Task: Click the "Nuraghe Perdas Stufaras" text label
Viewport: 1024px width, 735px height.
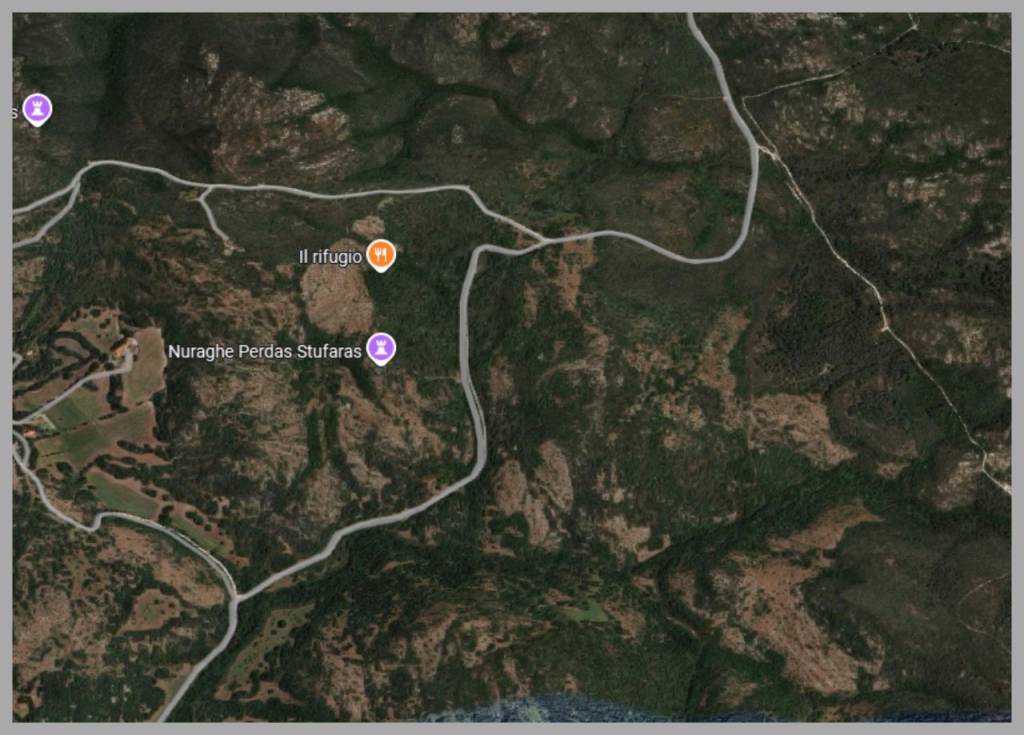Action: pos(264,351)
